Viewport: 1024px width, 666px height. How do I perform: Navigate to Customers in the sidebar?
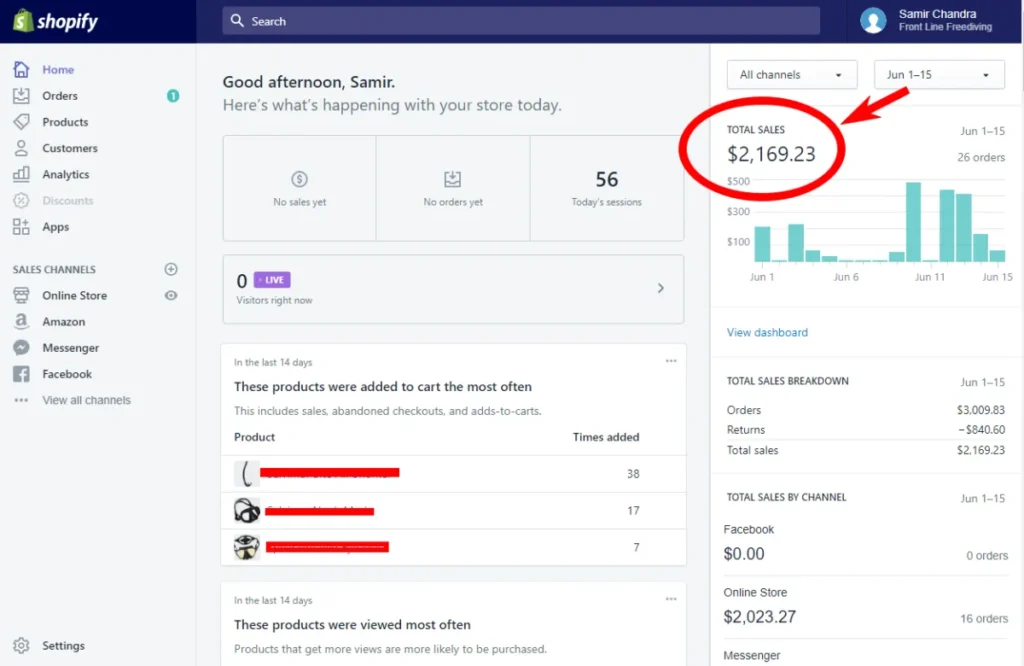coord(70,148)
